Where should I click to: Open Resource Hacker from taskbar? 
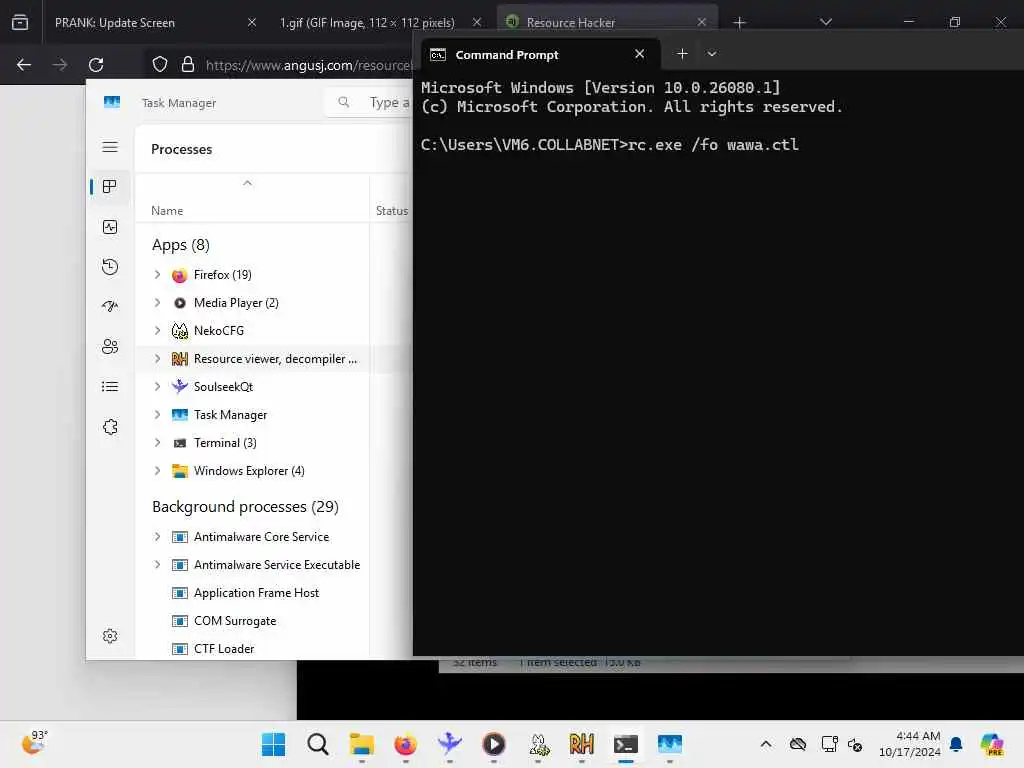(582, 744)
